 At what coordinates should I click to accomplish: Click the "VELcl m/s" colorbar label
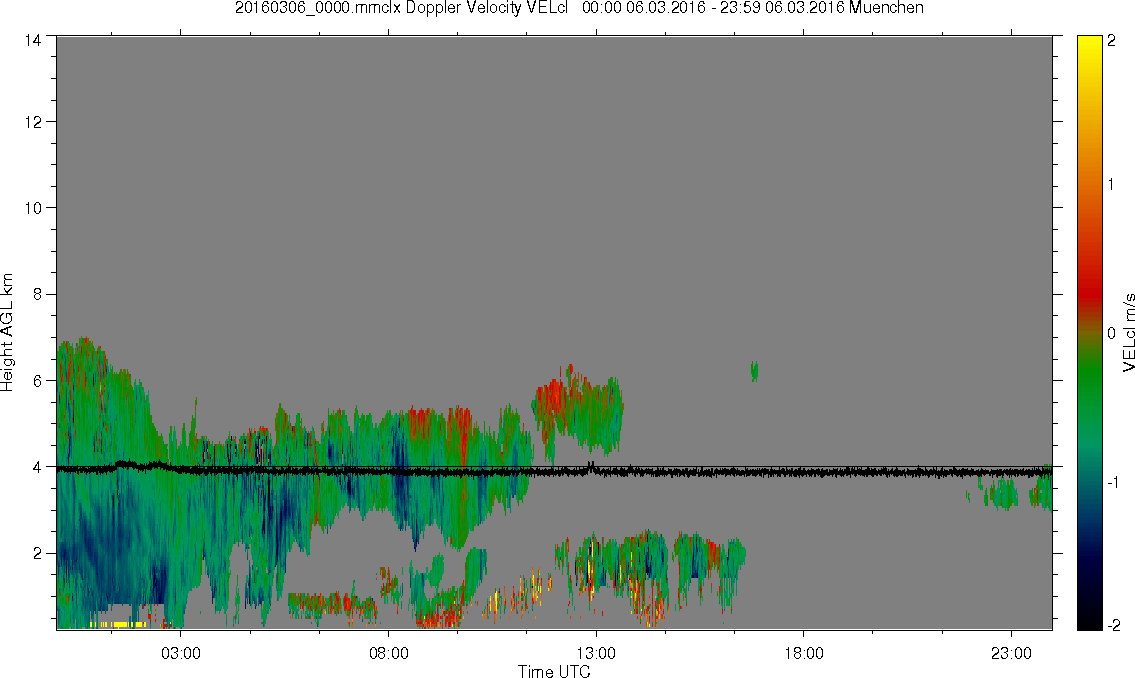[x=1128, y=333]
